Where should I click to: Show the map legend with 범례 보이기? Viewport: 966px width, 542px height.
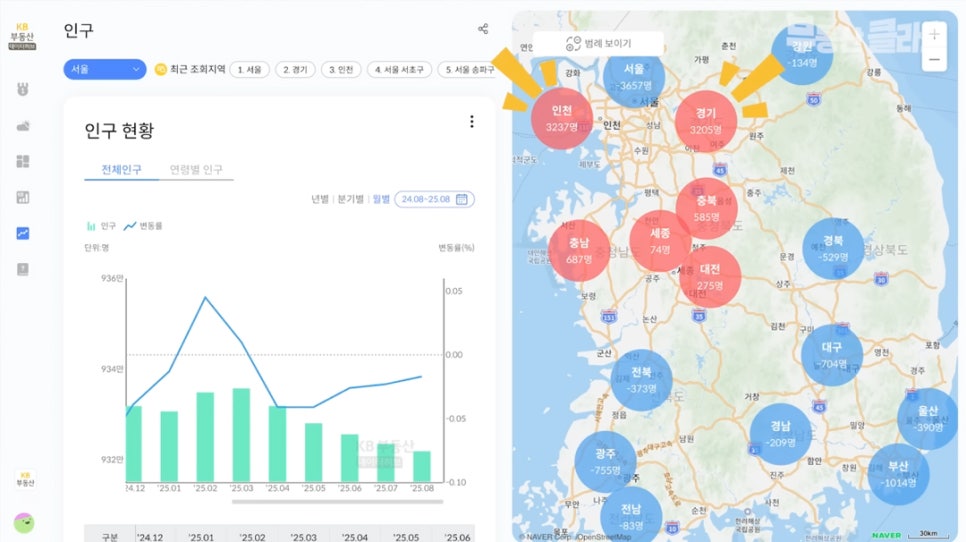(x=598, y=44)
